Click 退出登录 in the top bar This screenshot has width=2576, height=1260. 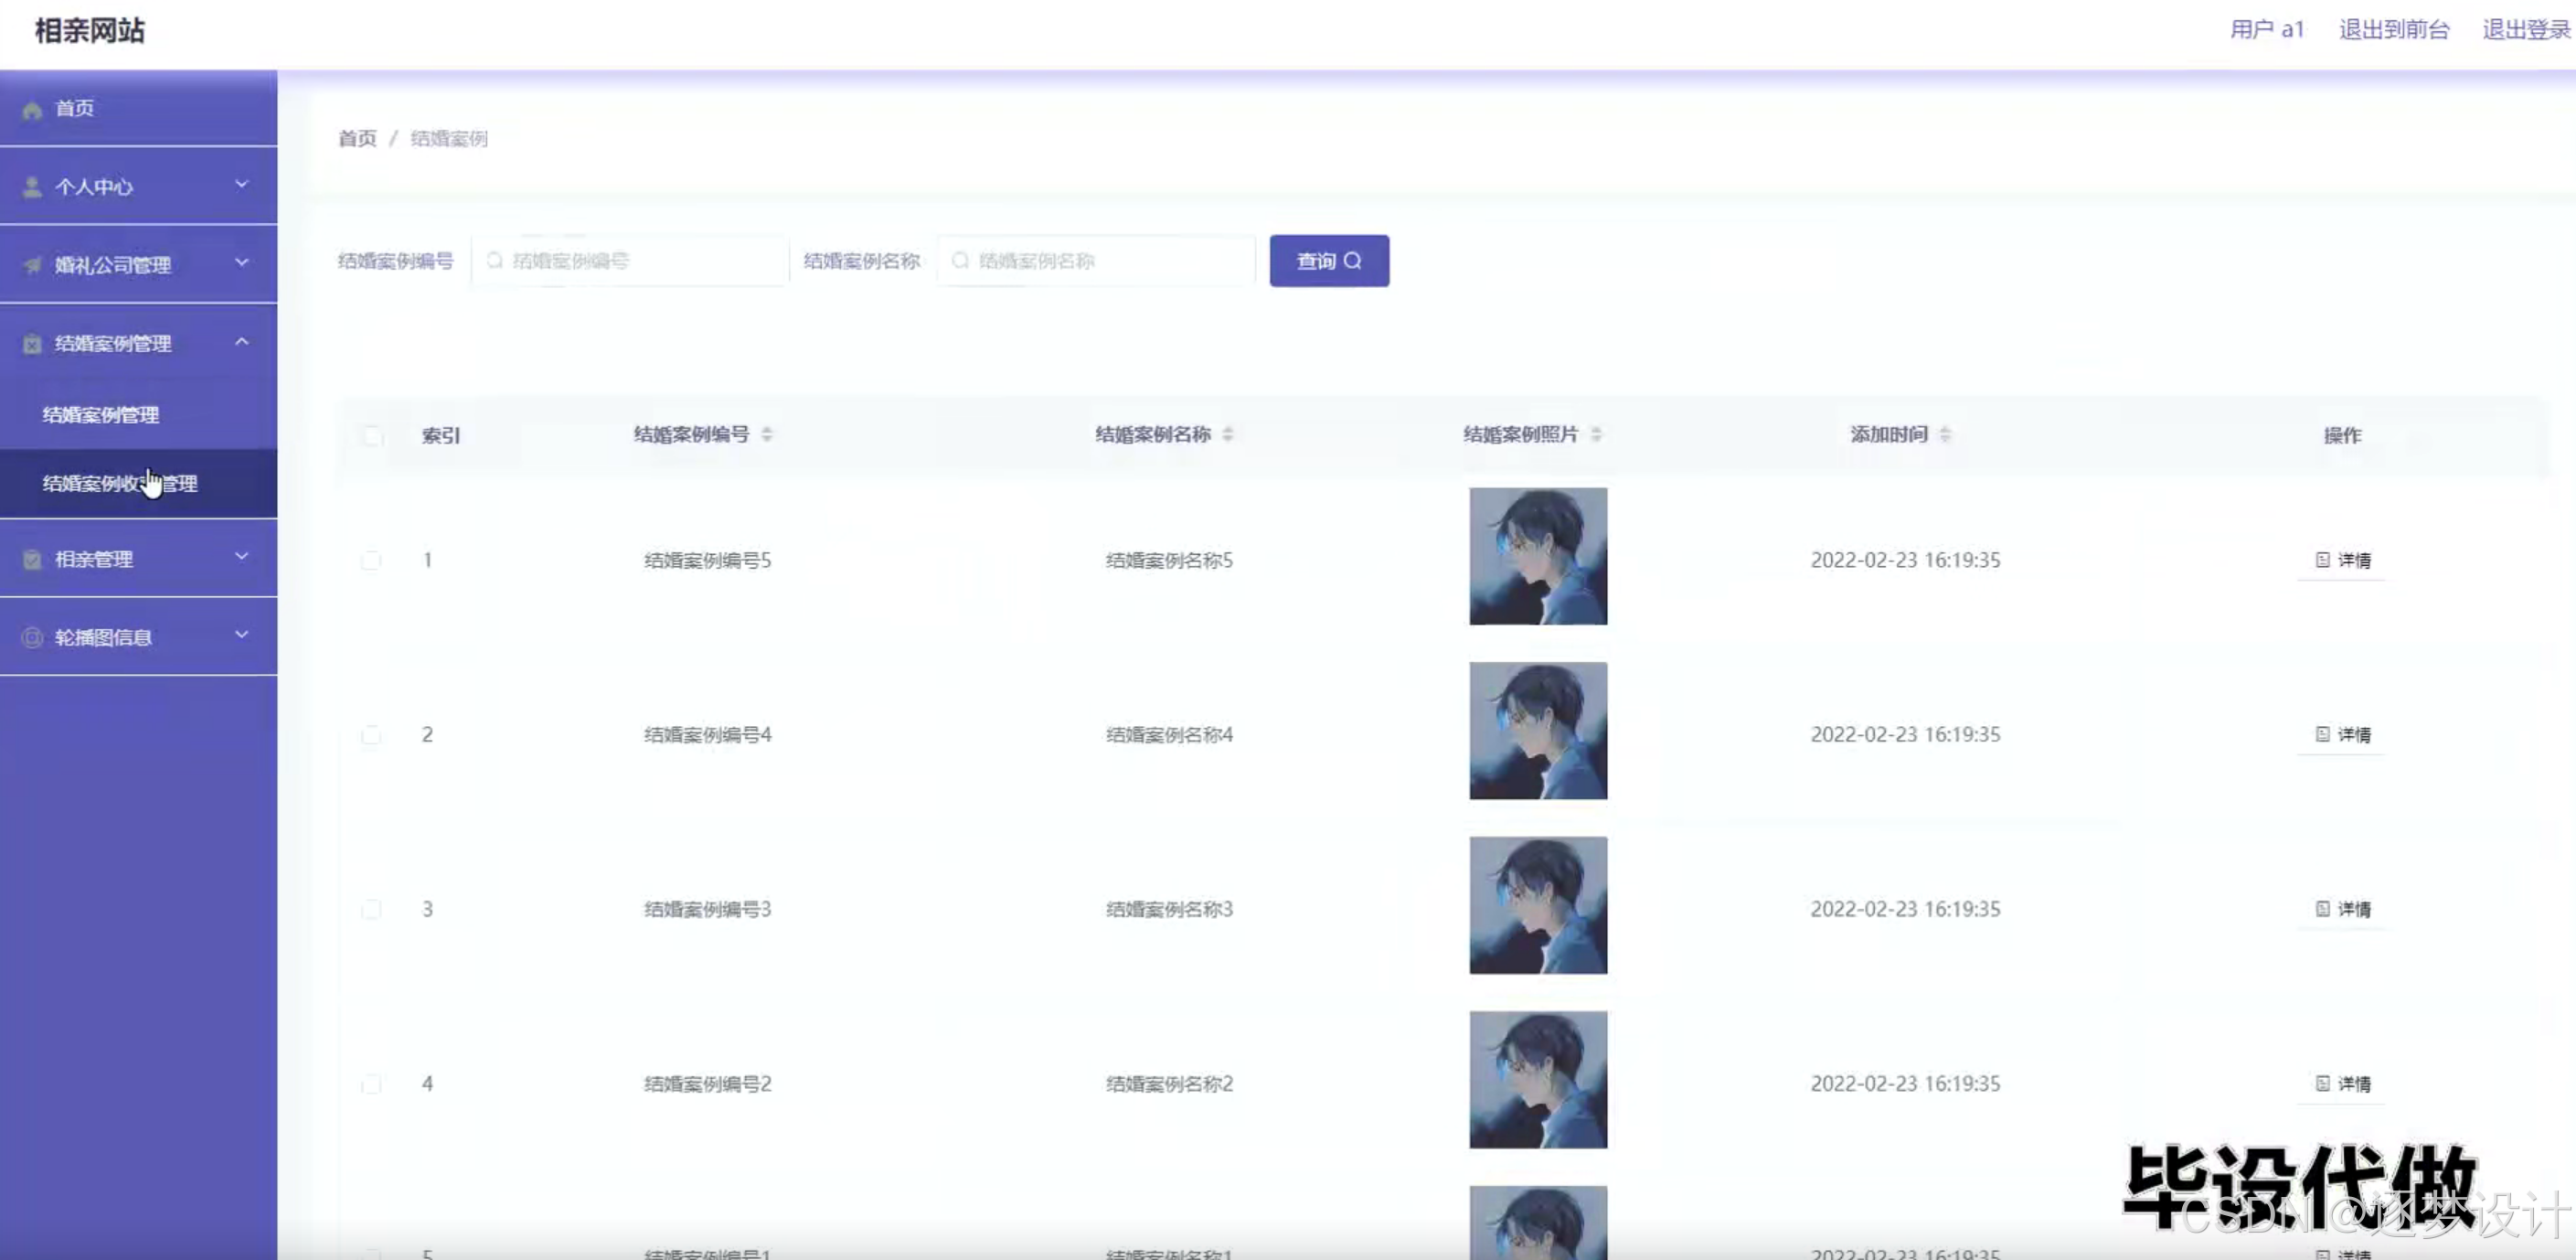tap(2526, 30)
